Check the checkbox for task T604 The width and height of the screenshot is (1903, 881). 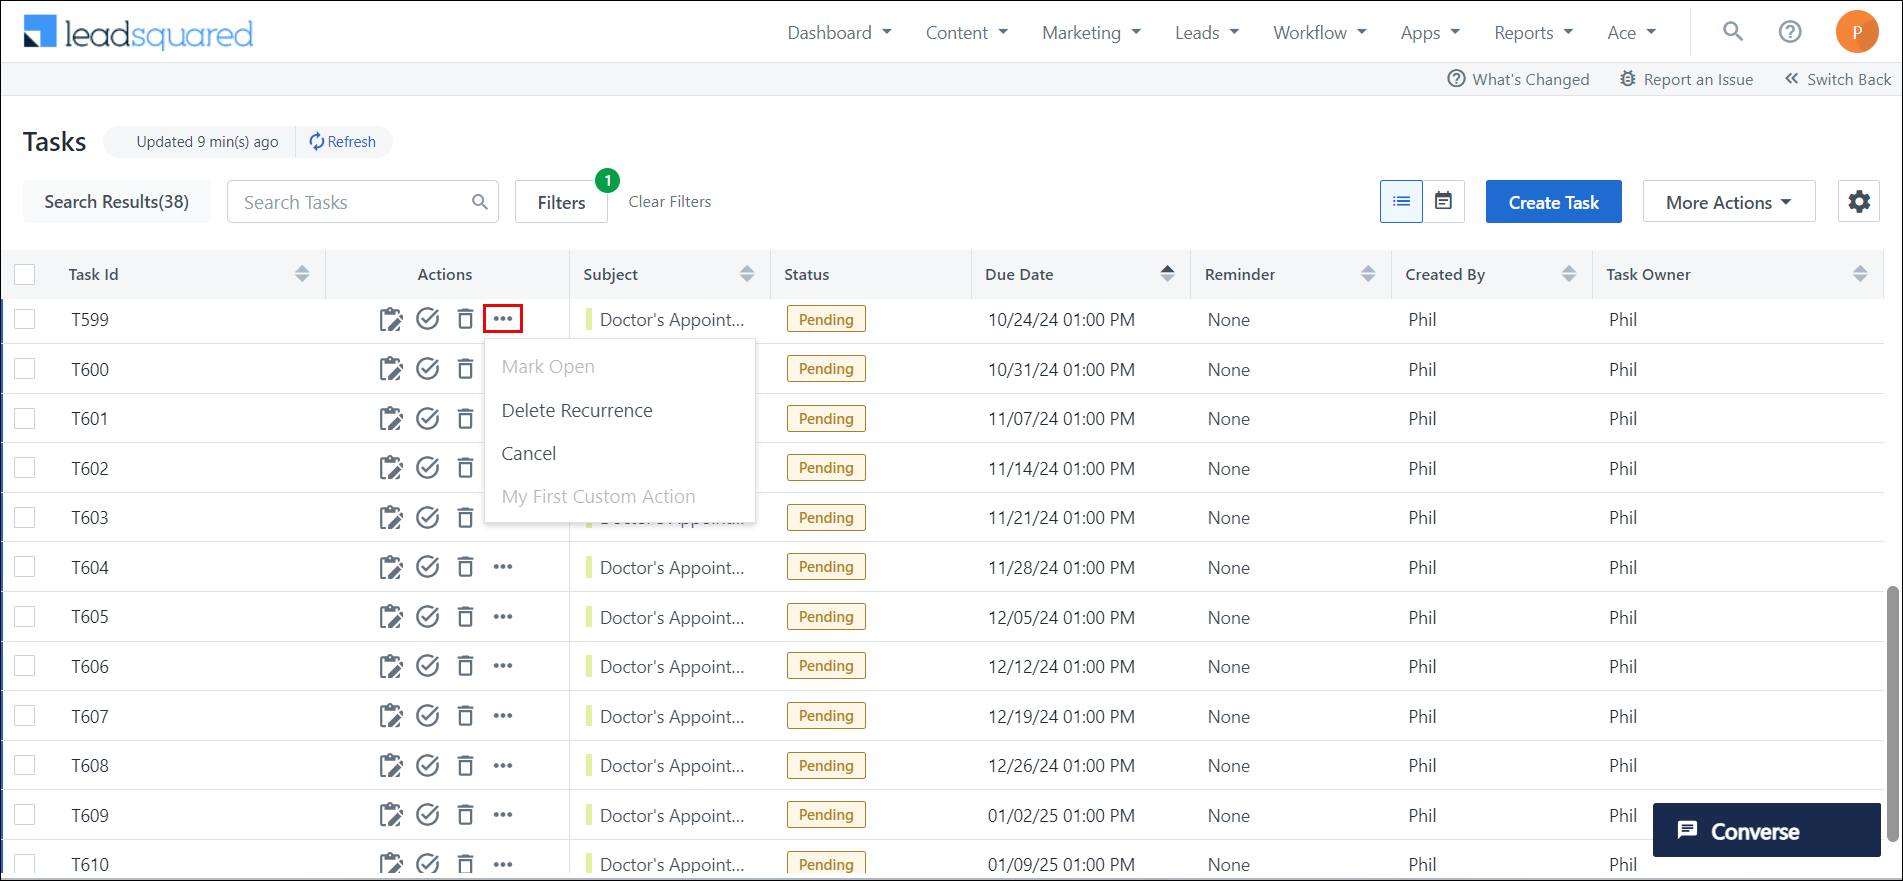pyautogui.click(x=25, y=567)
